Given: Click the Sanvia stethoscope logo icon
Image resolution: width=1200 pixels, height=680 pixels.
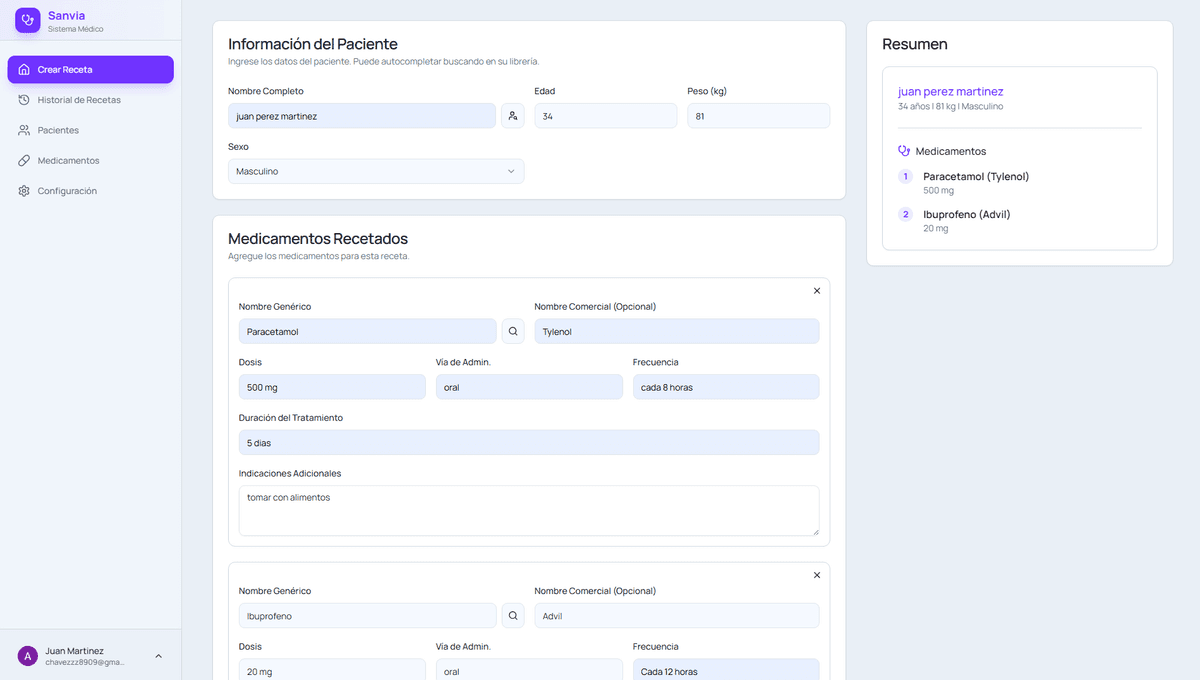Looking at the screenshot, I should (x=28, y=20).
